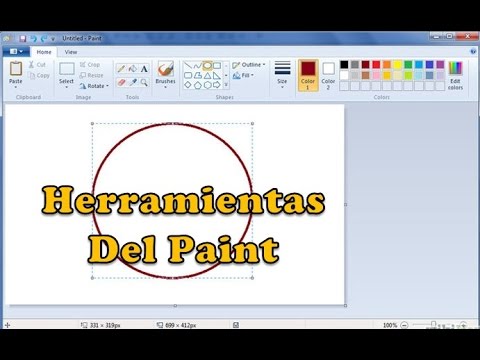Open the shape Fill dropdown
The width and height of the screenshot is (480, 360).
243,75
